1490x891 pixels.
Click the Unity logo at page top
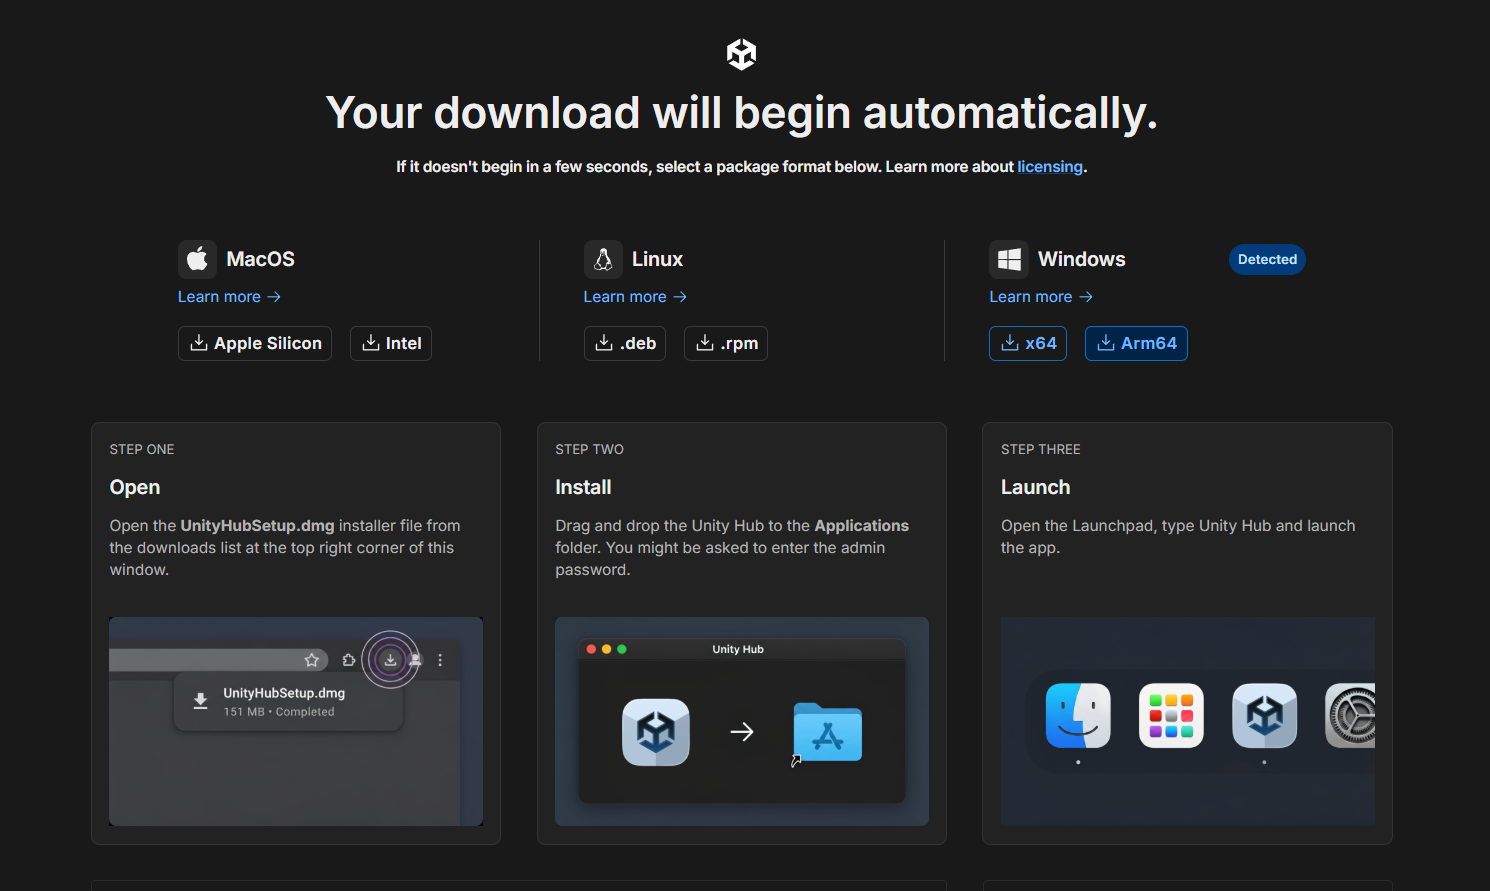click(741, 54)
